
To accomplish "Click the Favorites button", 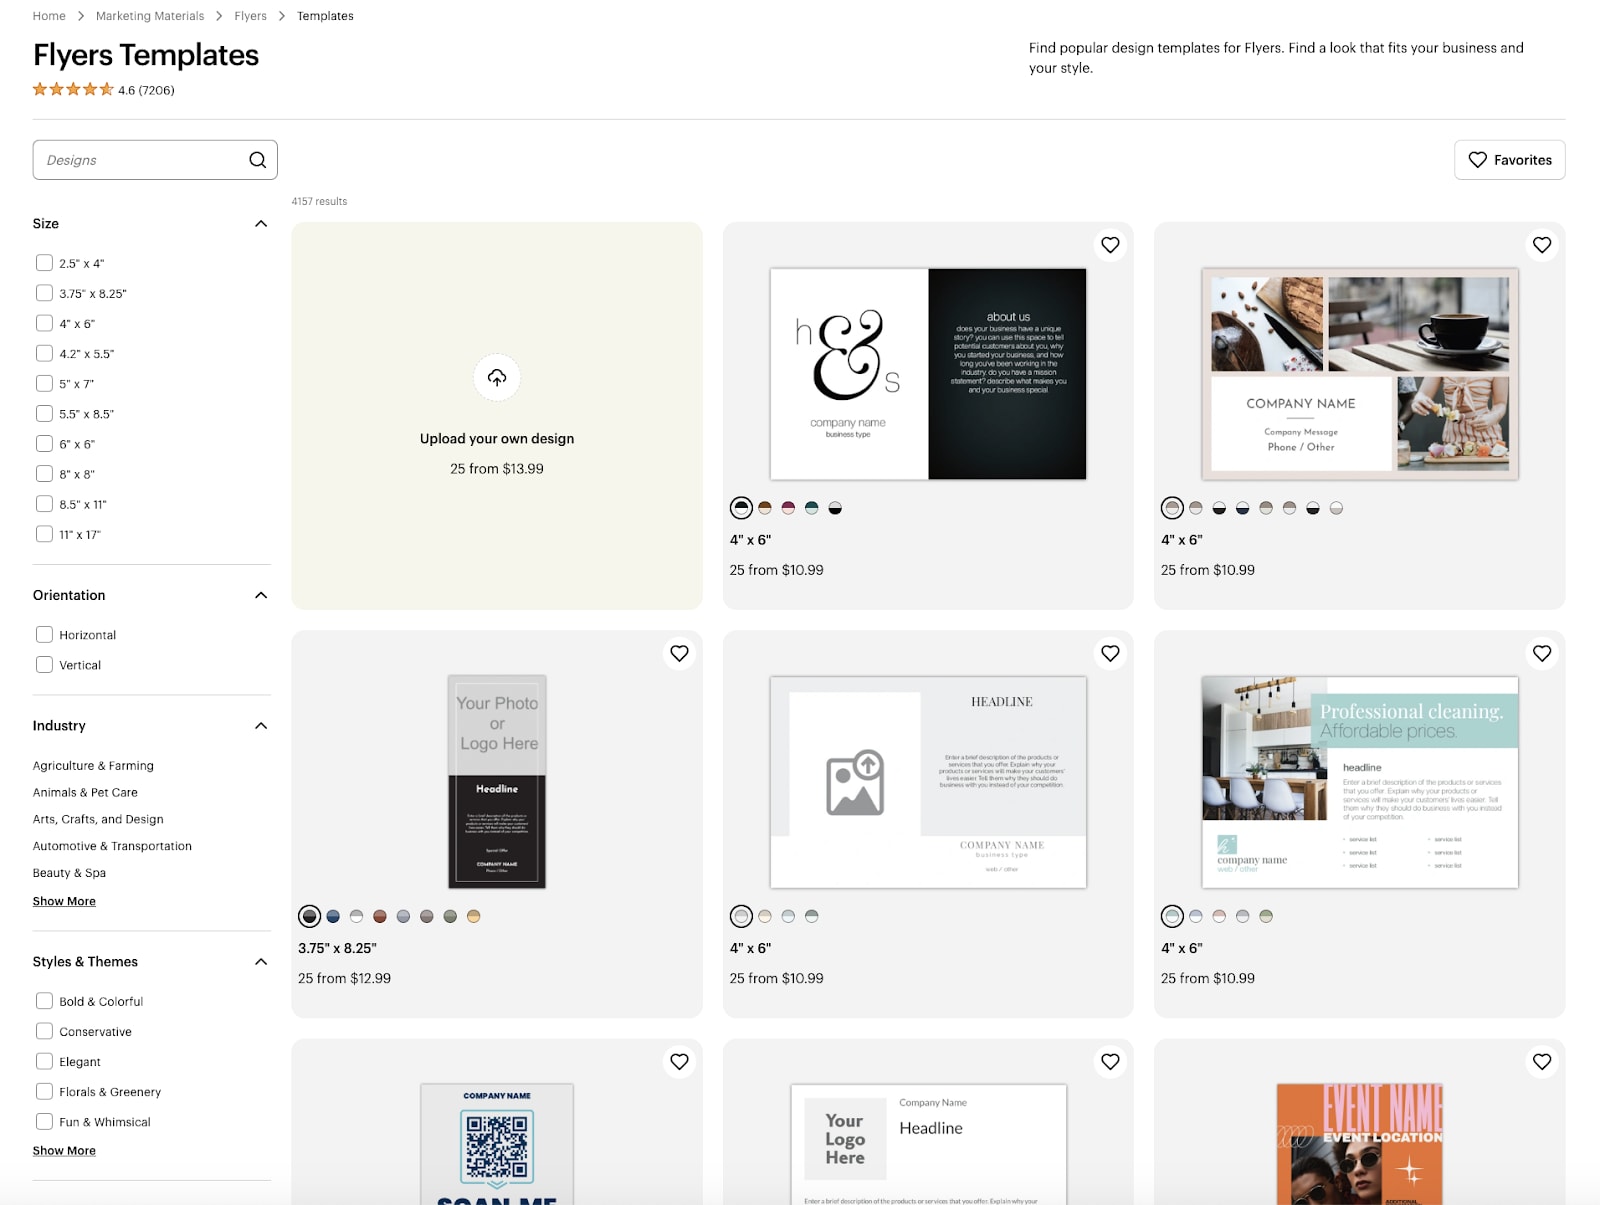I will (x=1510, y=159).
